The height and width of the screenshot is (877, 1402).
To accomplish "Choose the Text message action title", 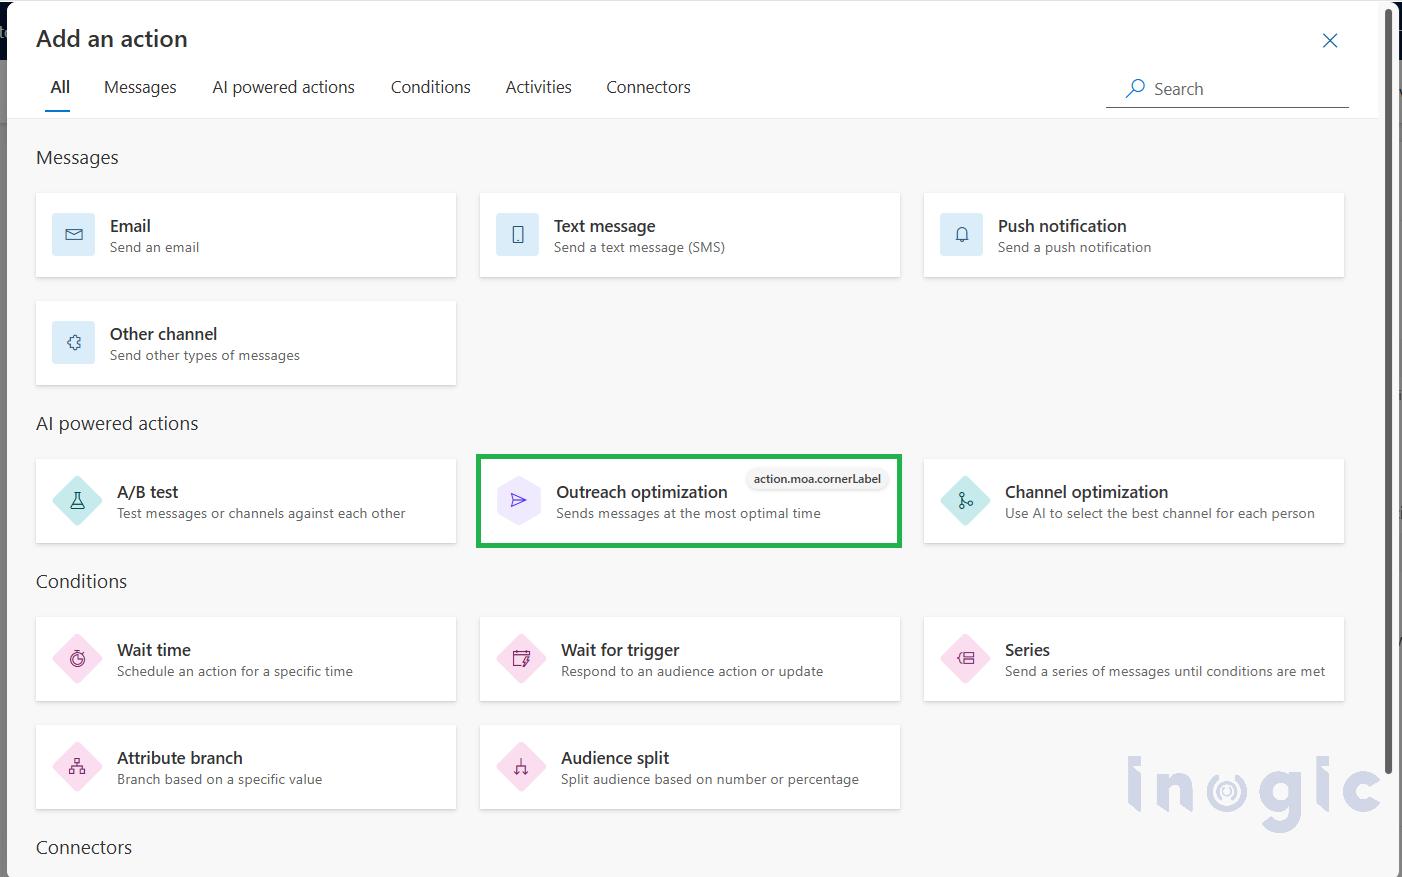I will (x=605, y=226).
